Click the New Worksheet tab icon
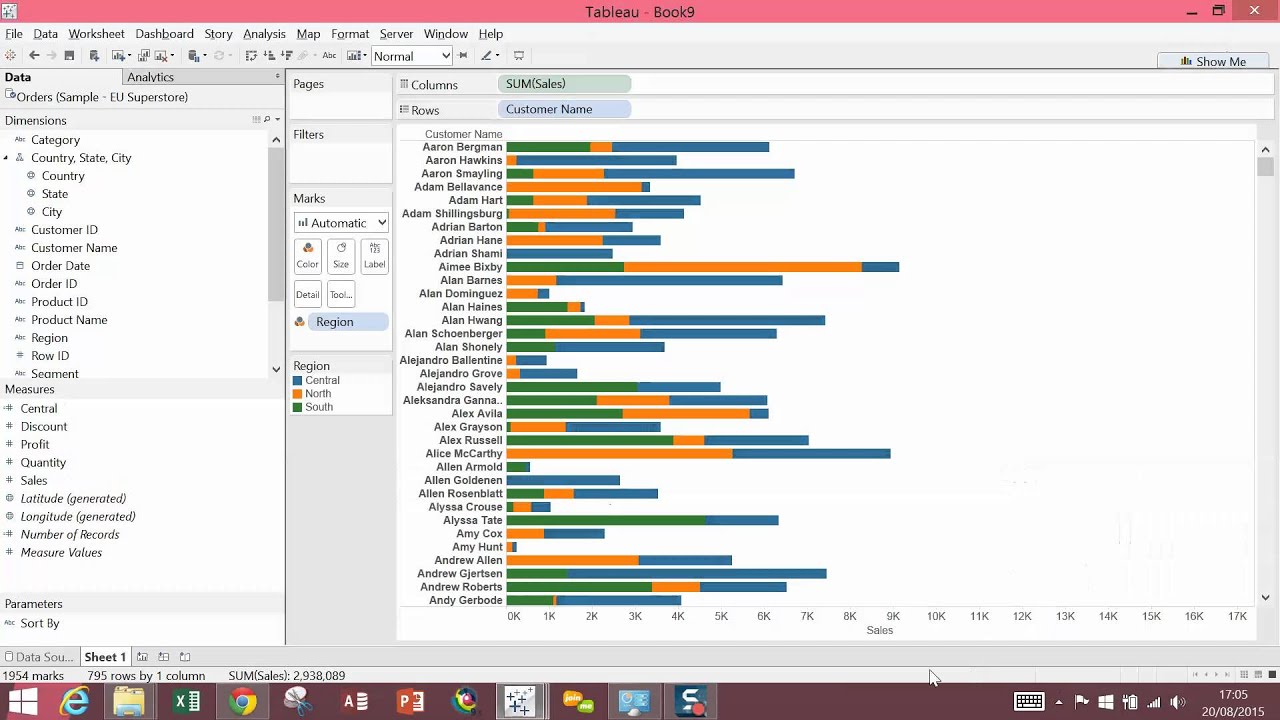The width and height of the screenshot is (1280, 720). coord(142,657)
